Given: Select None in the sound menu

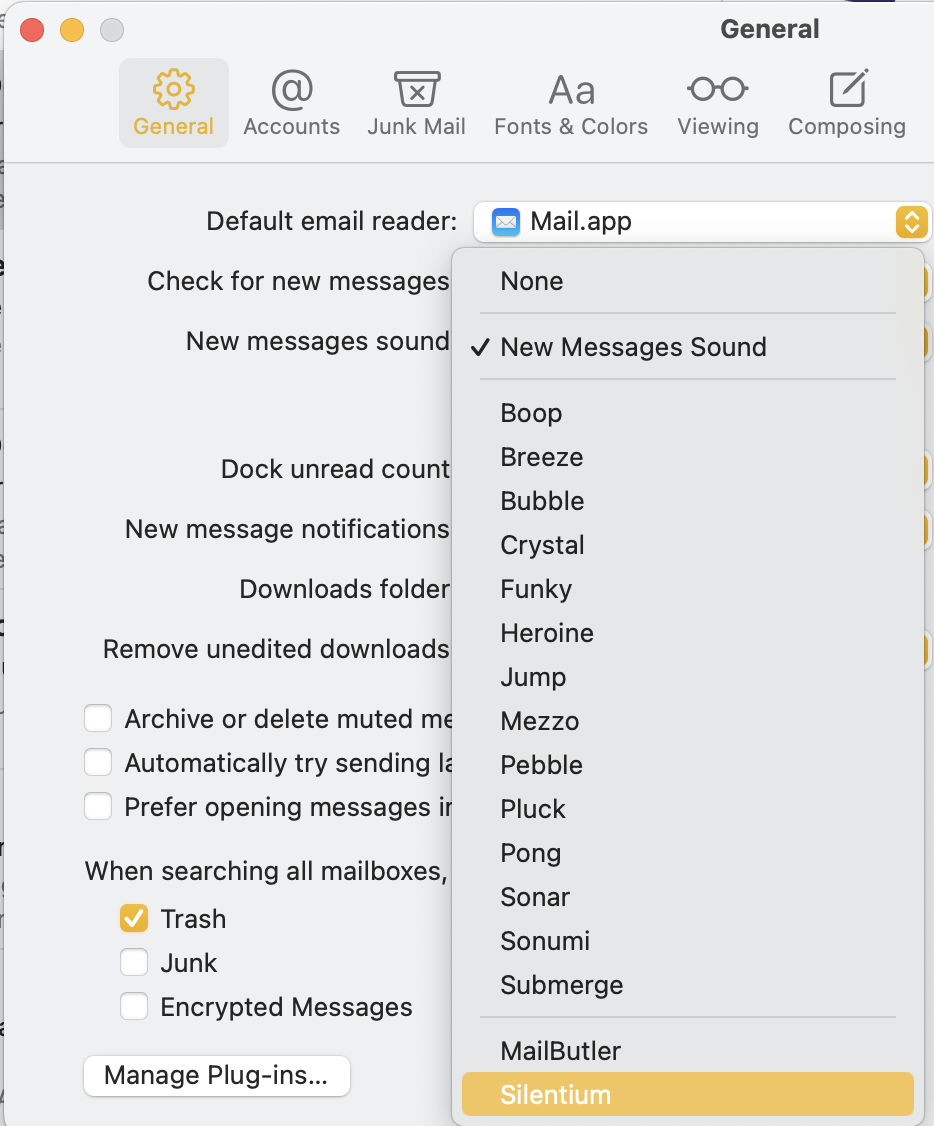Looking at the screenshot, I should [x=688, y=281].
